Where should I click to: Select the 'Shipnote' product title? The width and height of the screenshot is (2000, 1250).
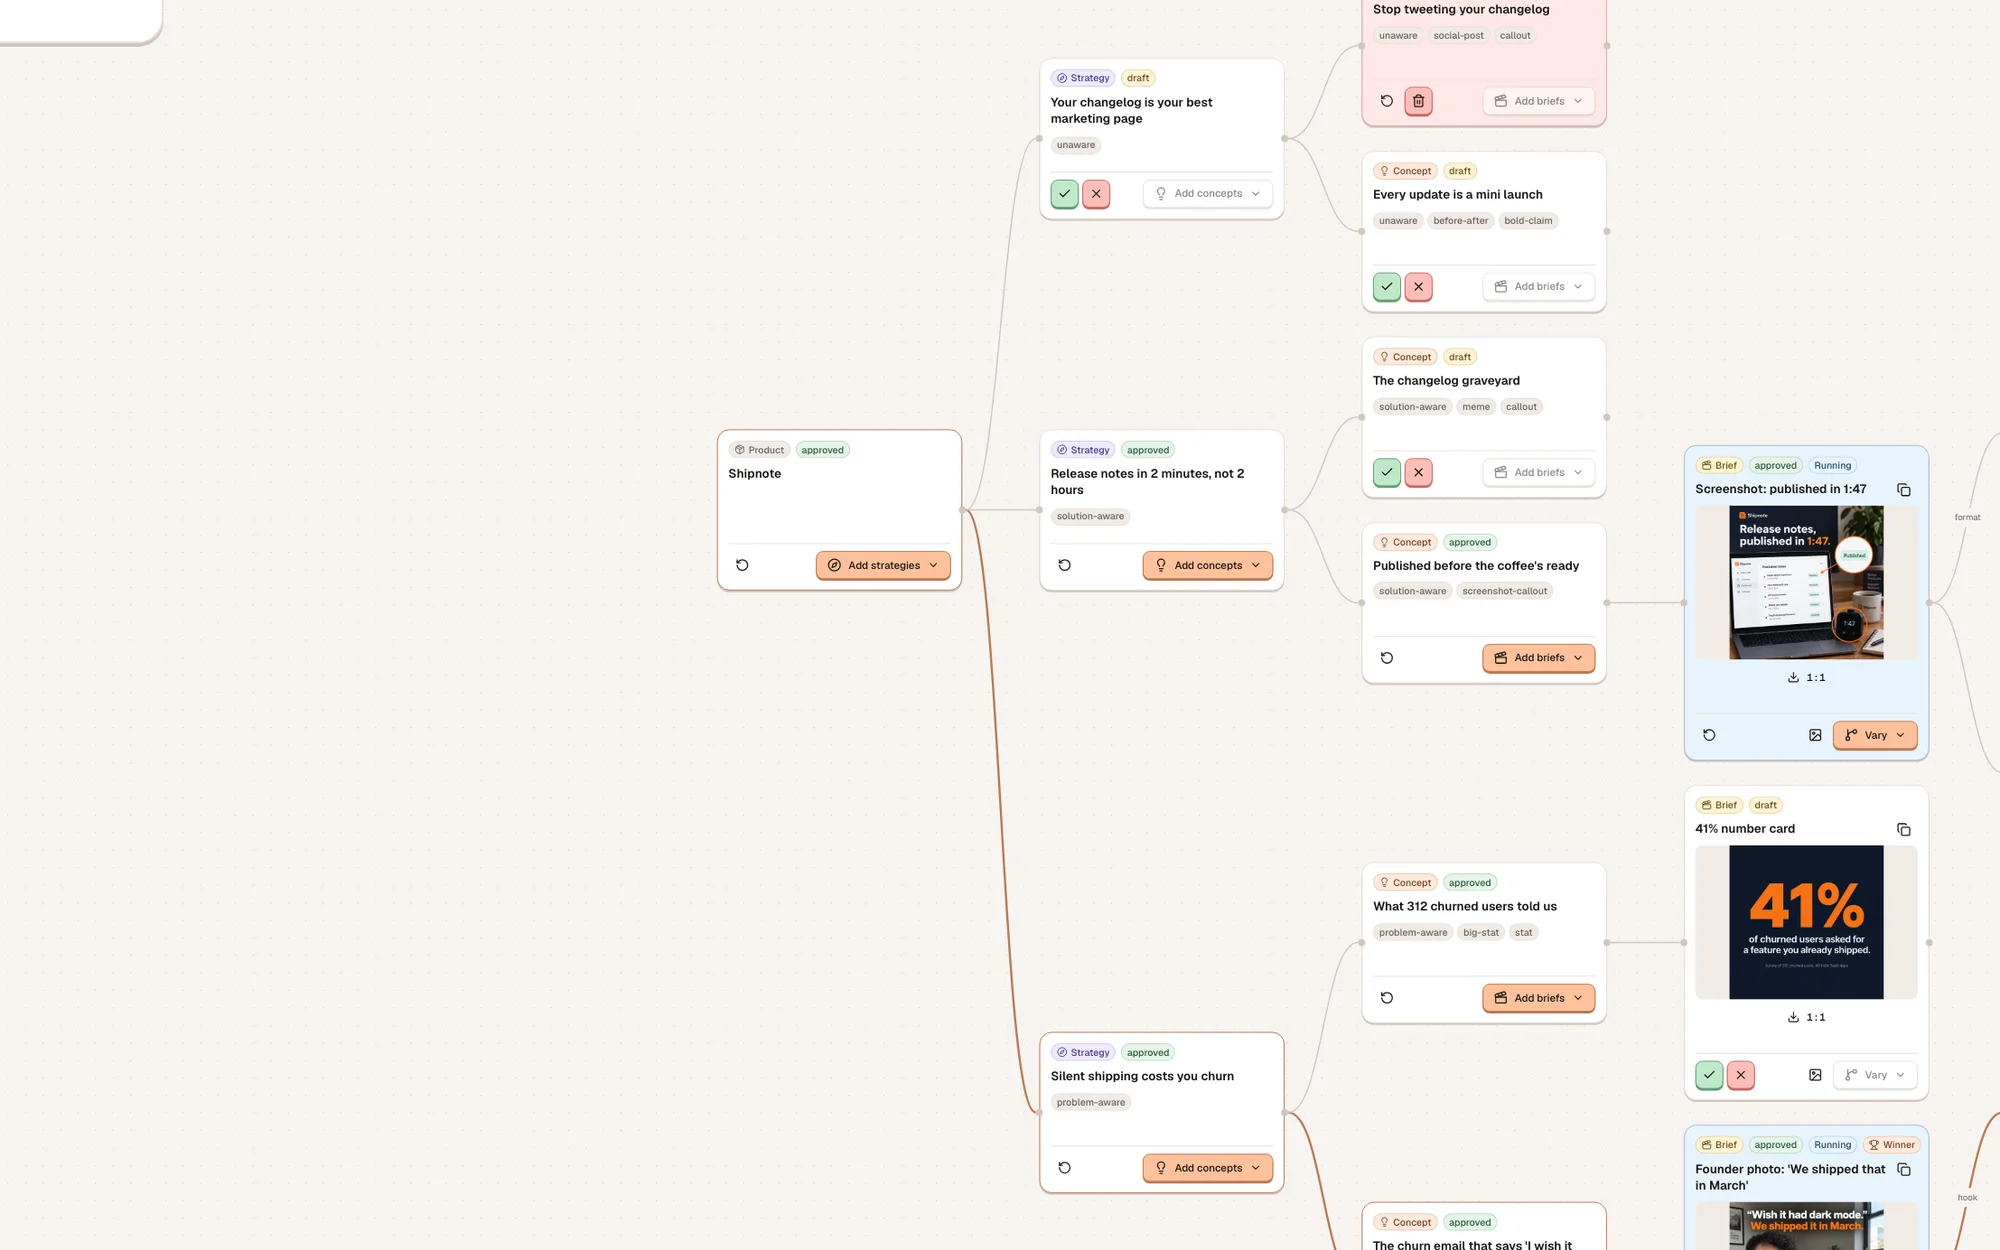coord(755,474)
